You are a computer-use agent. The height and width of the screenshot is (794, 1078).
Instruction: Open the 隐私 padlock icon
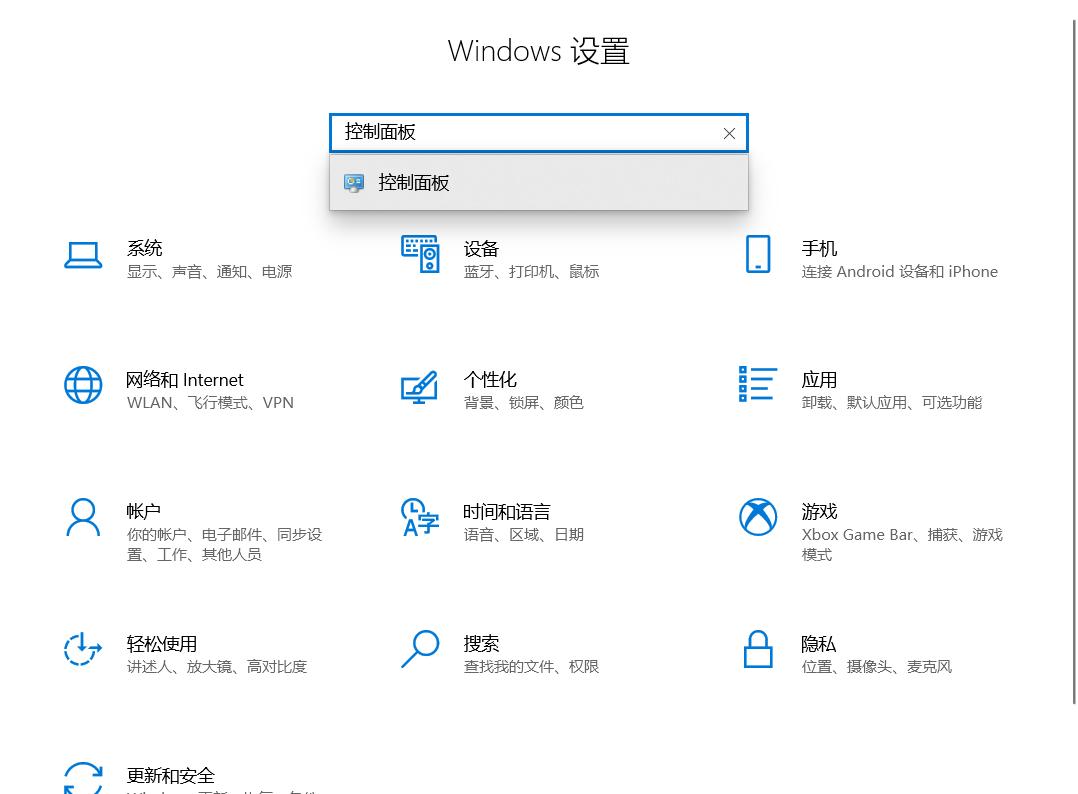pyautogui.click(x=758, y=649)
